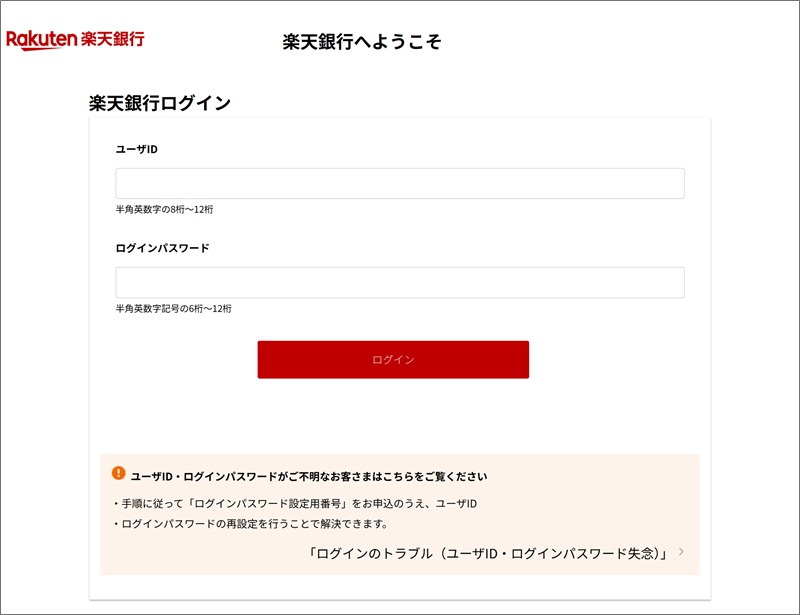The image size is (800, 615).
Task: Focus the ログインパスワード input field
Action: tap(399, 282)
